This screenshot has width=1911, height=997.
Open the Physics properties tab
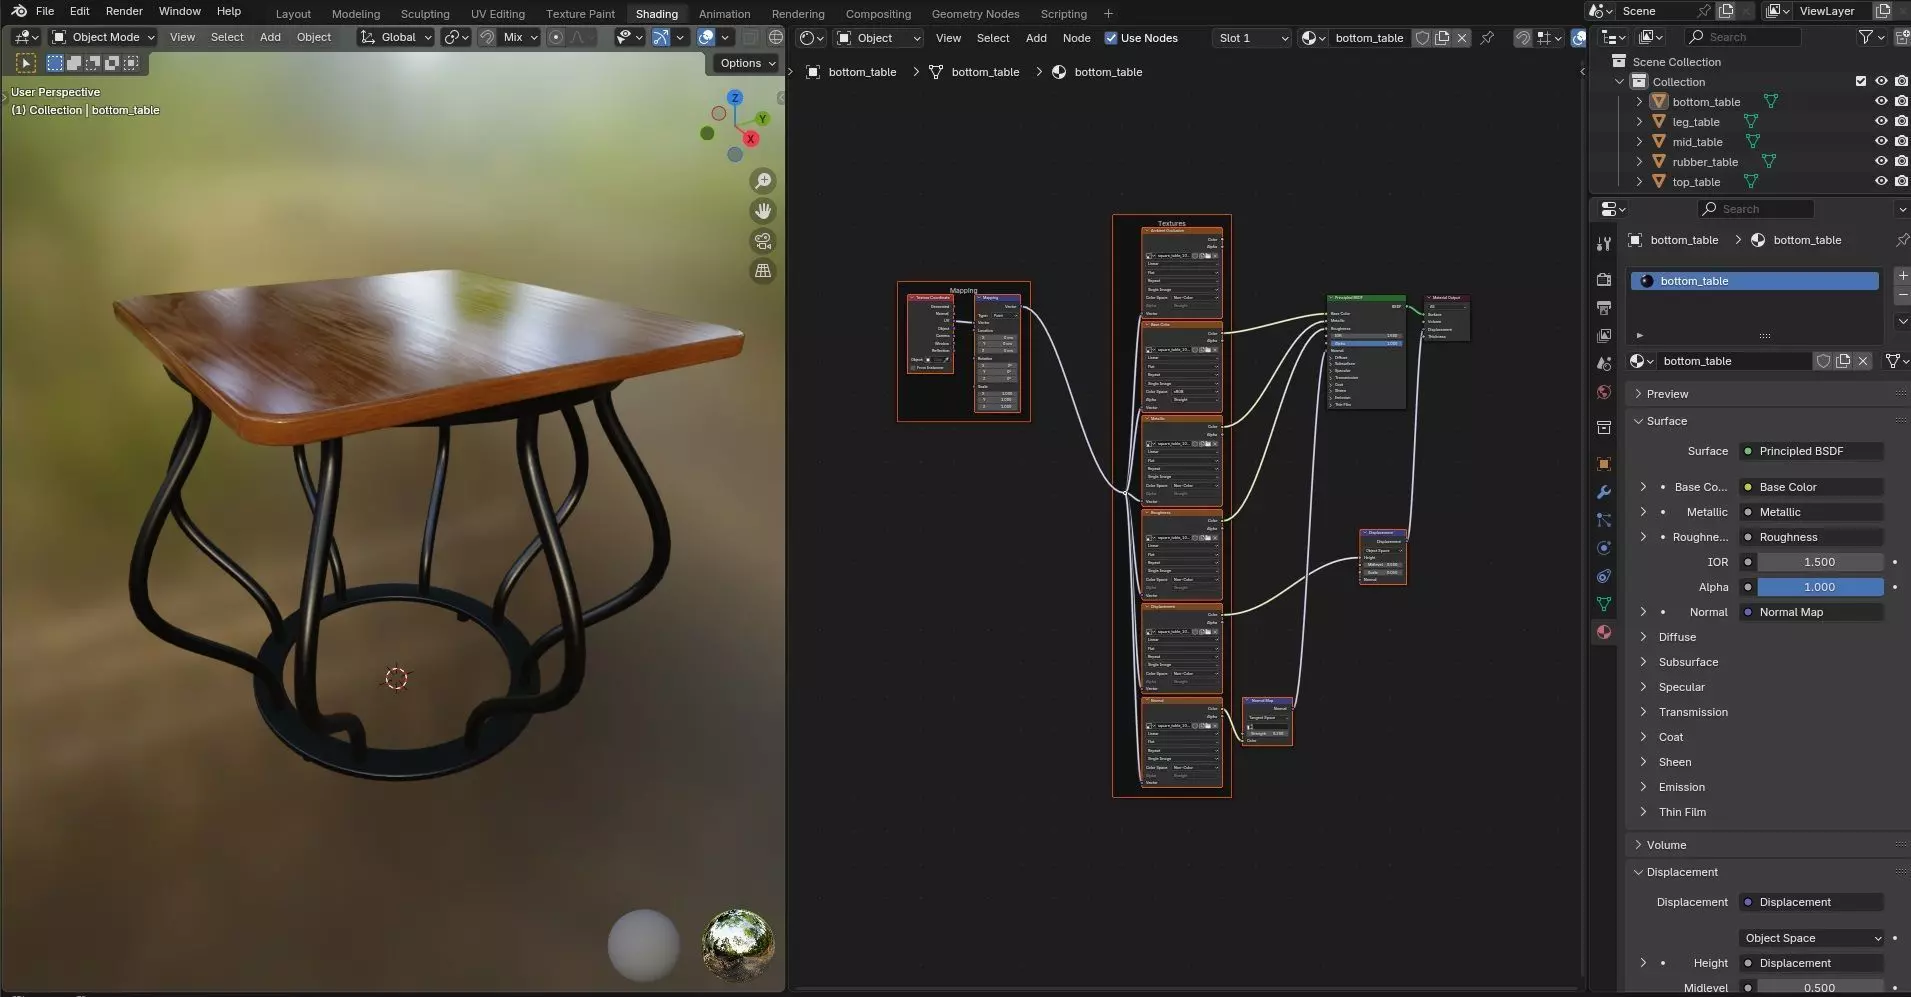[x=1604, y=548]
